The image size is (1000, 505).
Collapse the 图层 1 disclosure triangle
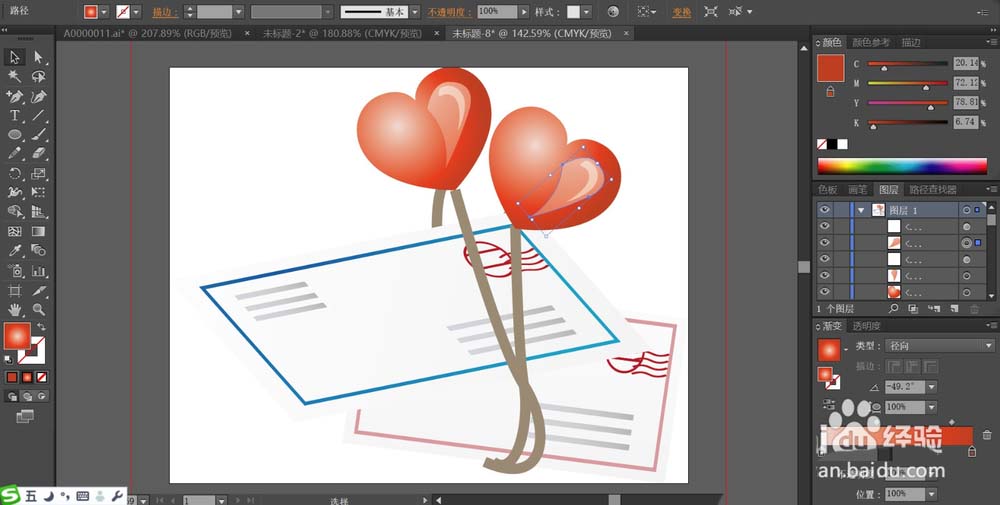[x=862, y=210]
